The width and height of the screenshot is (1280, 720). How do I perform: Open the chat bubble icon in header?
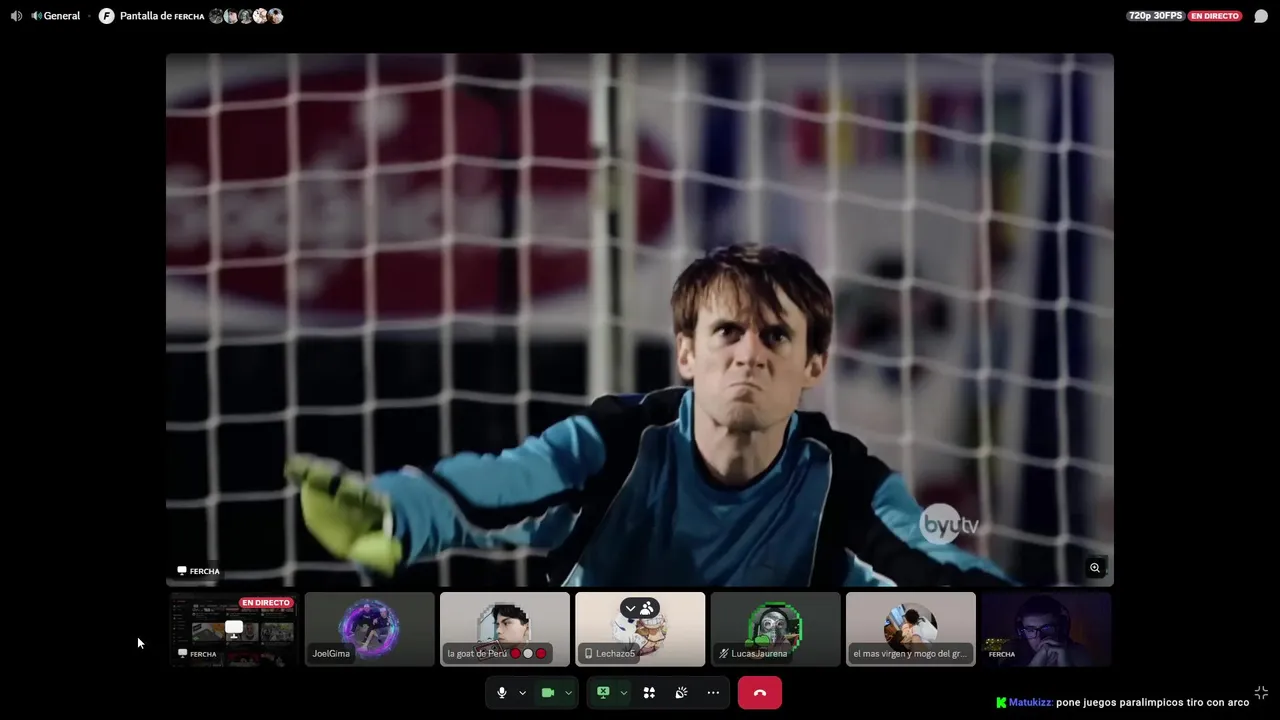coord(1261,16)
